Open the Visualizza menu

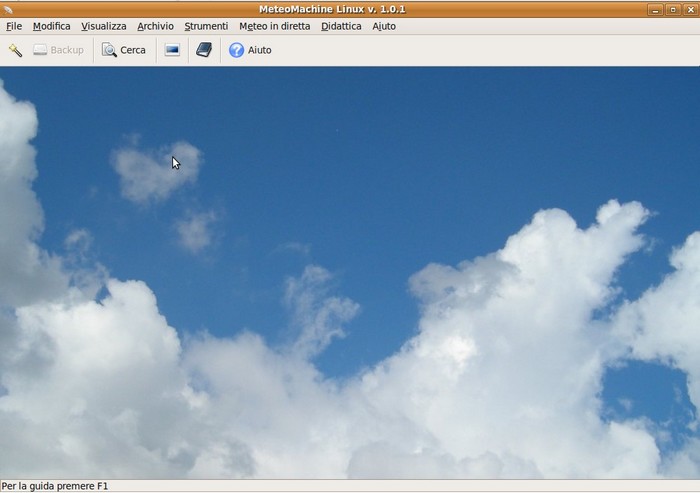coord(104,26)
